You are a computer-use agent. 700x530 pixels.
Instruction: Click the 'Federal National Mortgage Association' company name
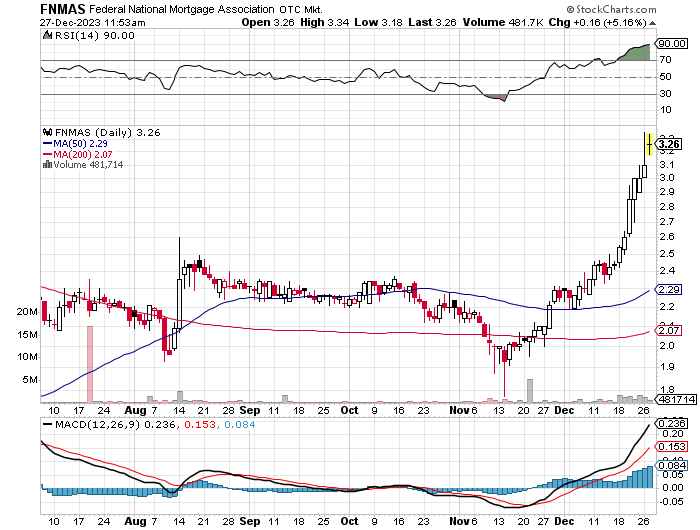pos(182,9)
